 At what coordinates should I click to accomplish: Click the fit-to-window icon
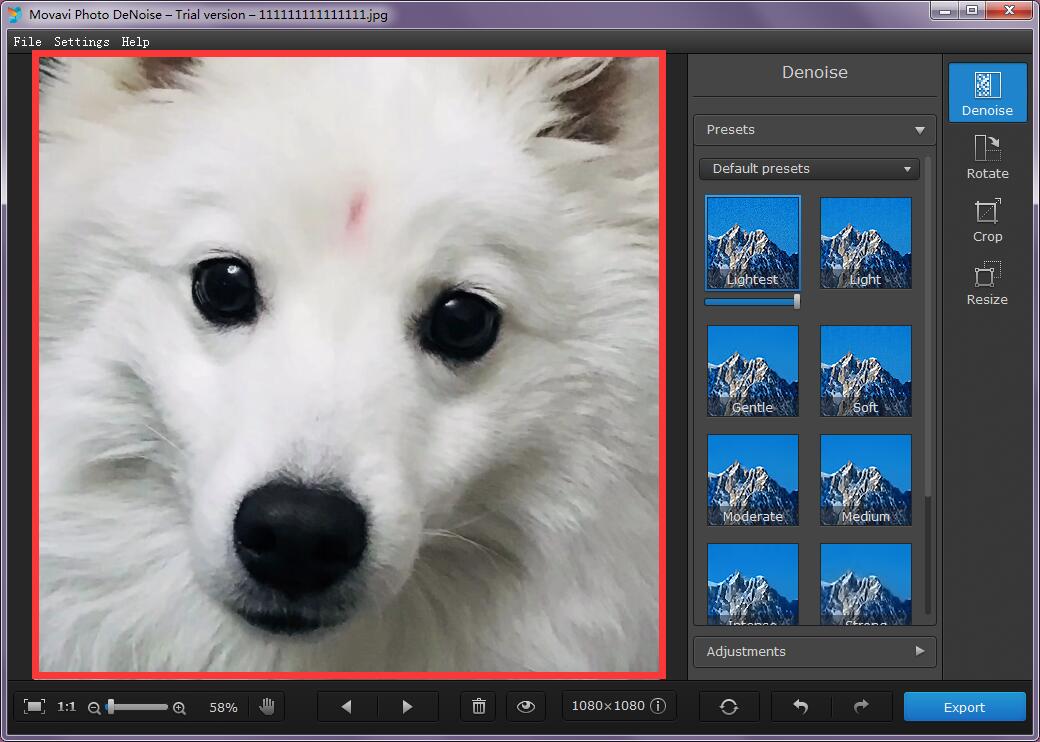pyautogui.click(x=34, y=707)
